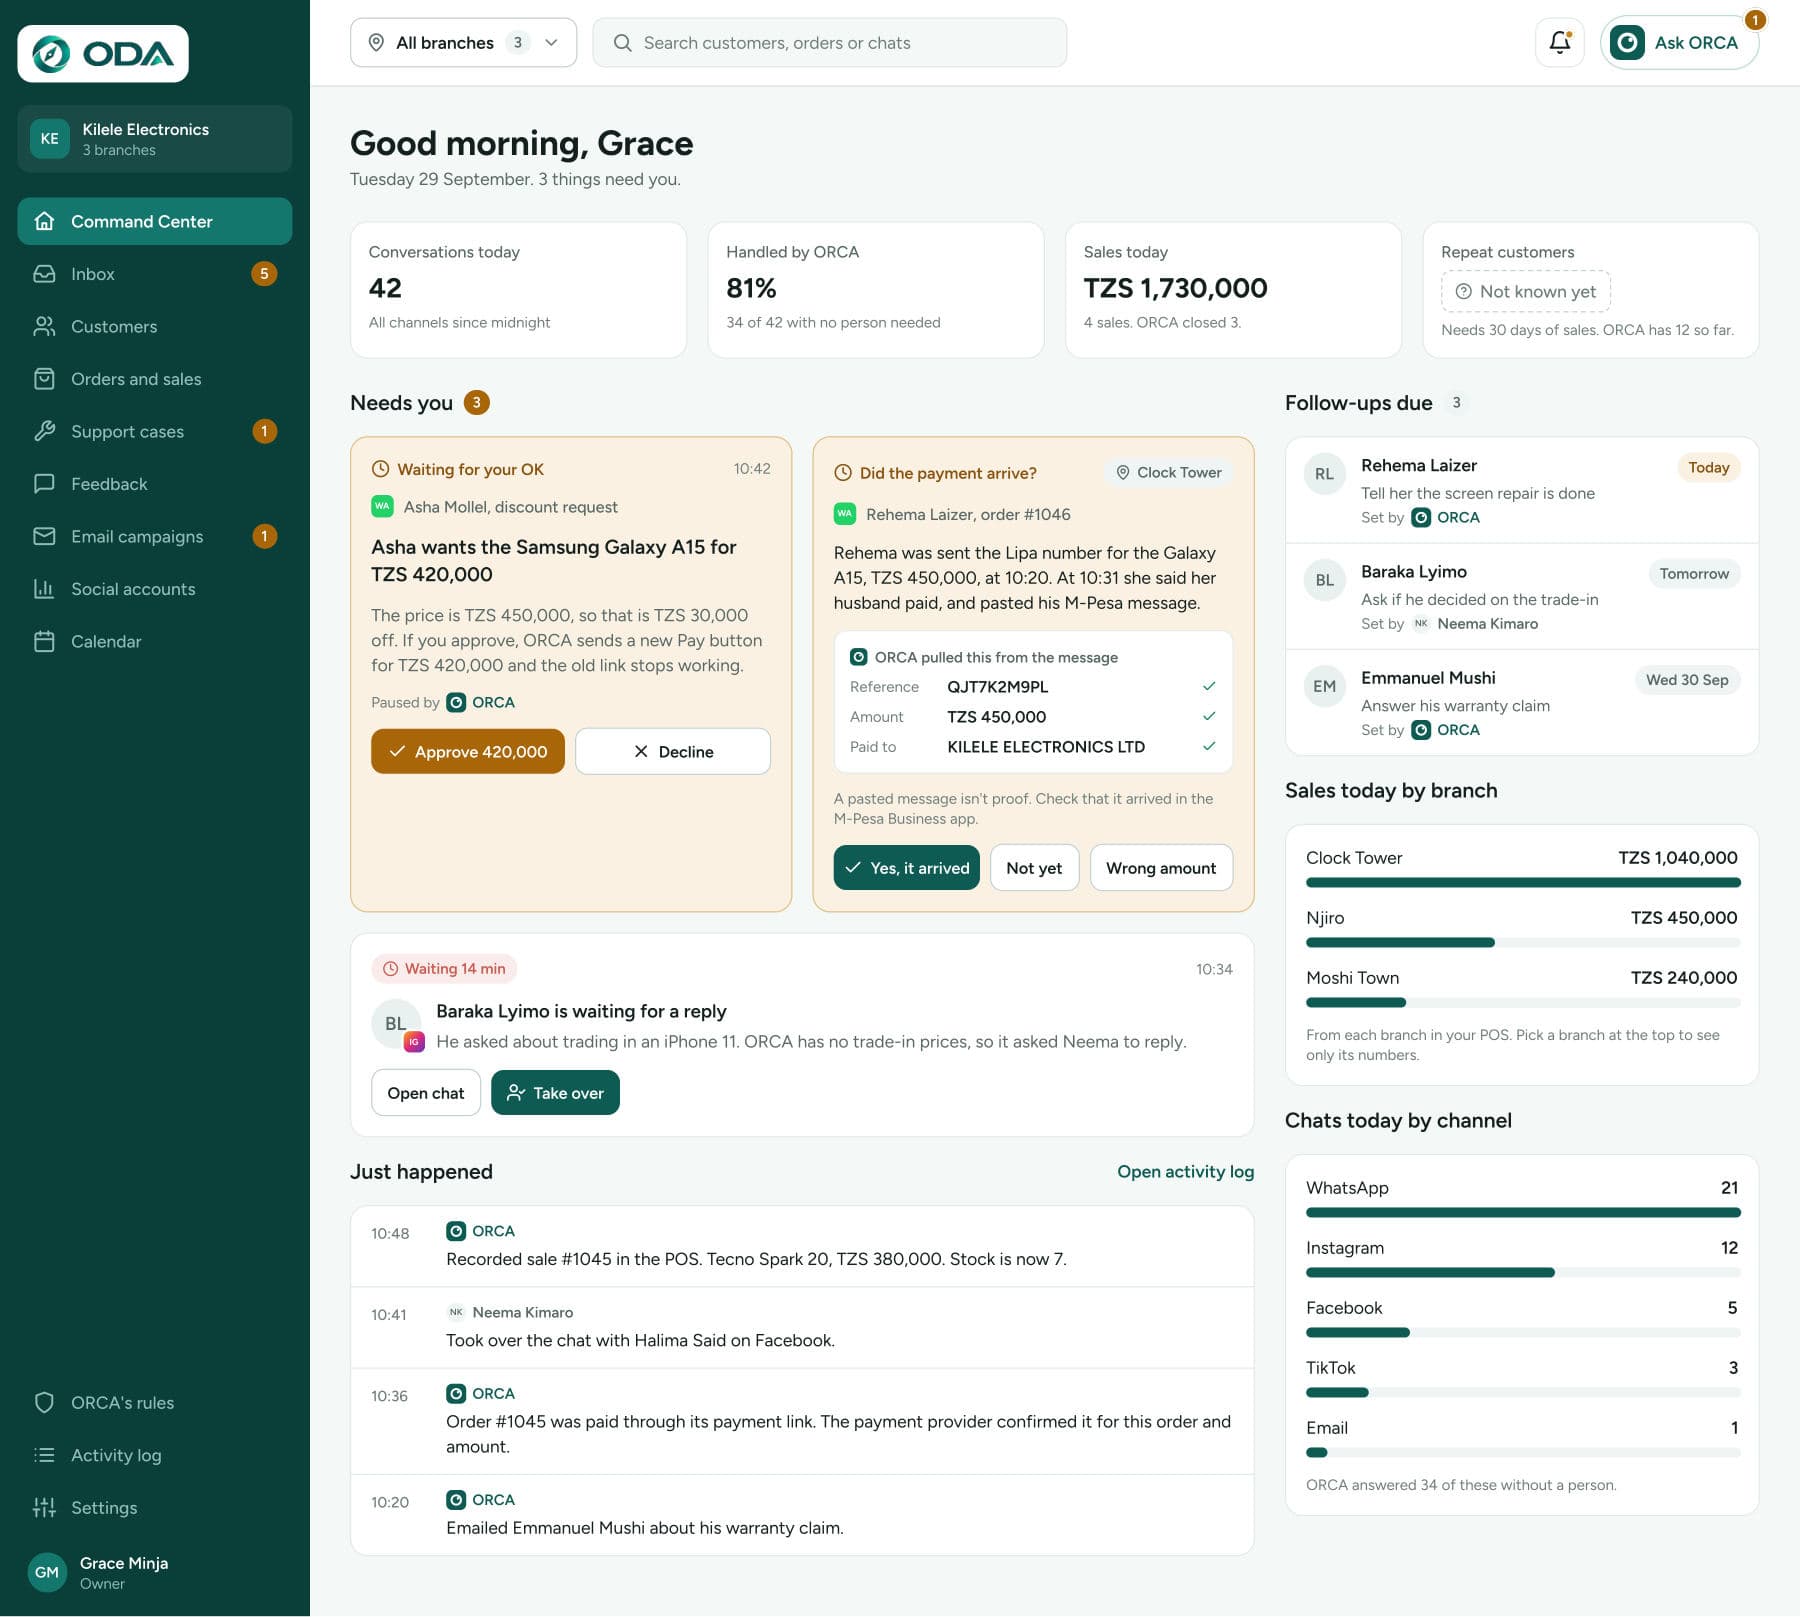Open the 10:48 recorded sale #1045 entry
The width and height of the screenshot is (1800, 1617).
pyautogui.click(x=802, y=1246)
